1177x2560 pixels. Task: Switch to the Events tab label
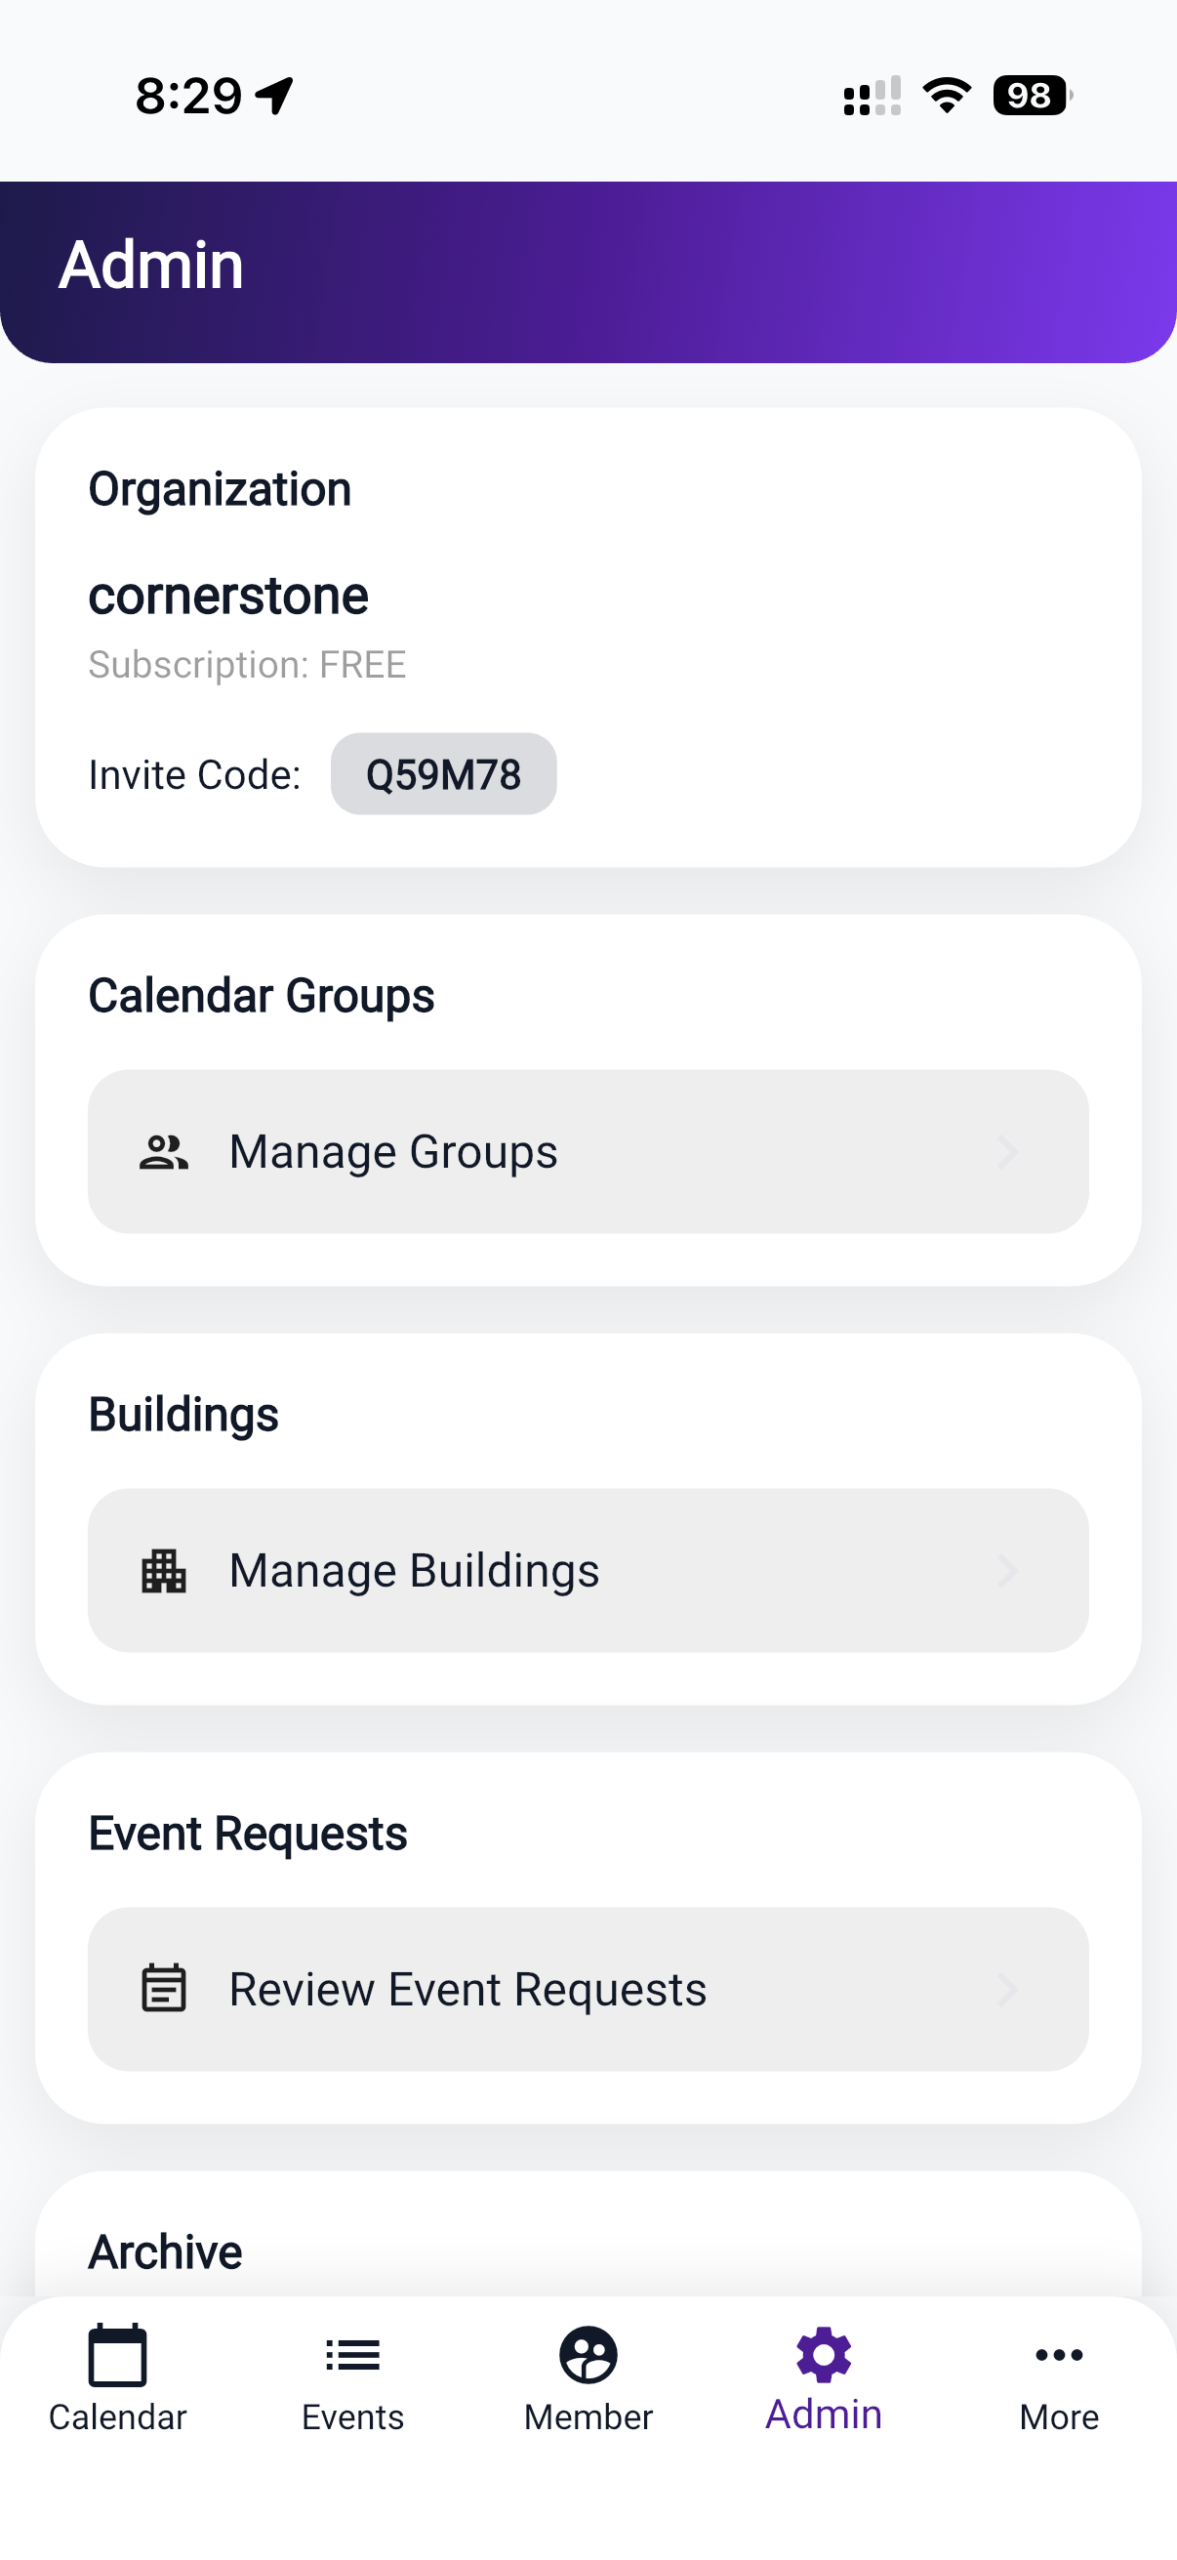[x=353, y=2418]
